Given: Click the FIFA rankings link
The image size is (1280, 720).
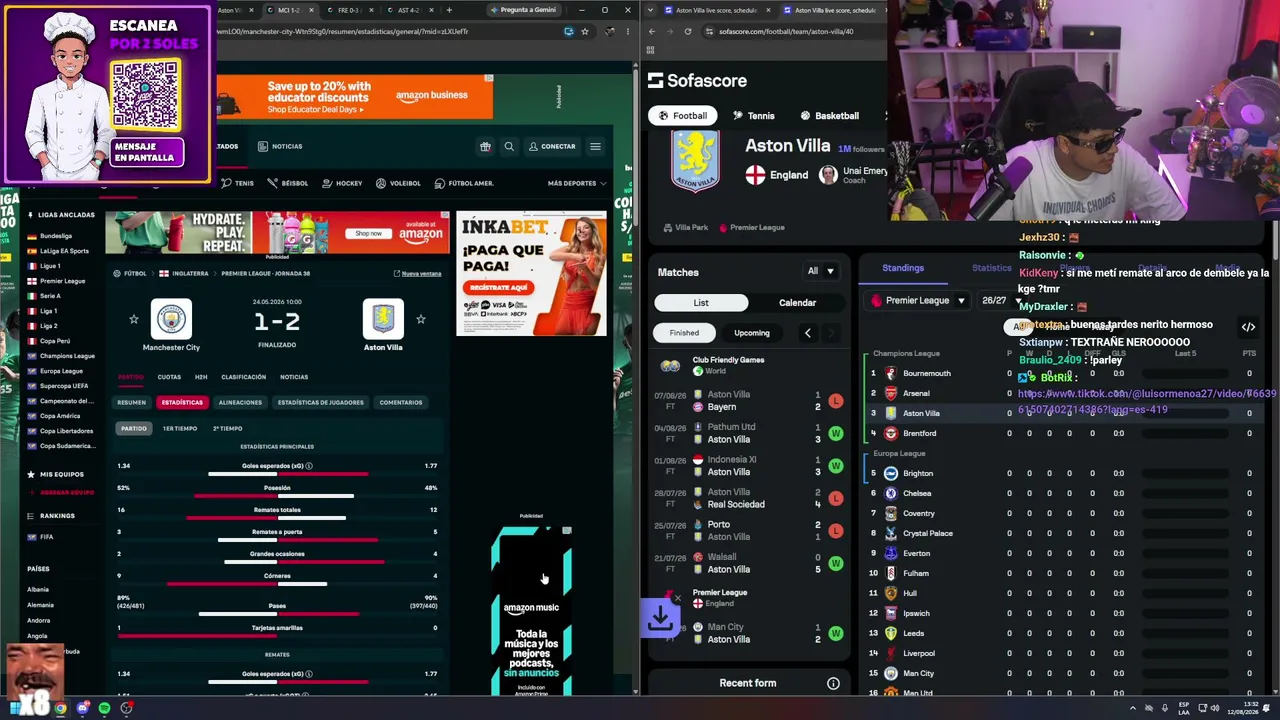Looking at the screenshot, I should [x=47, y=537].
